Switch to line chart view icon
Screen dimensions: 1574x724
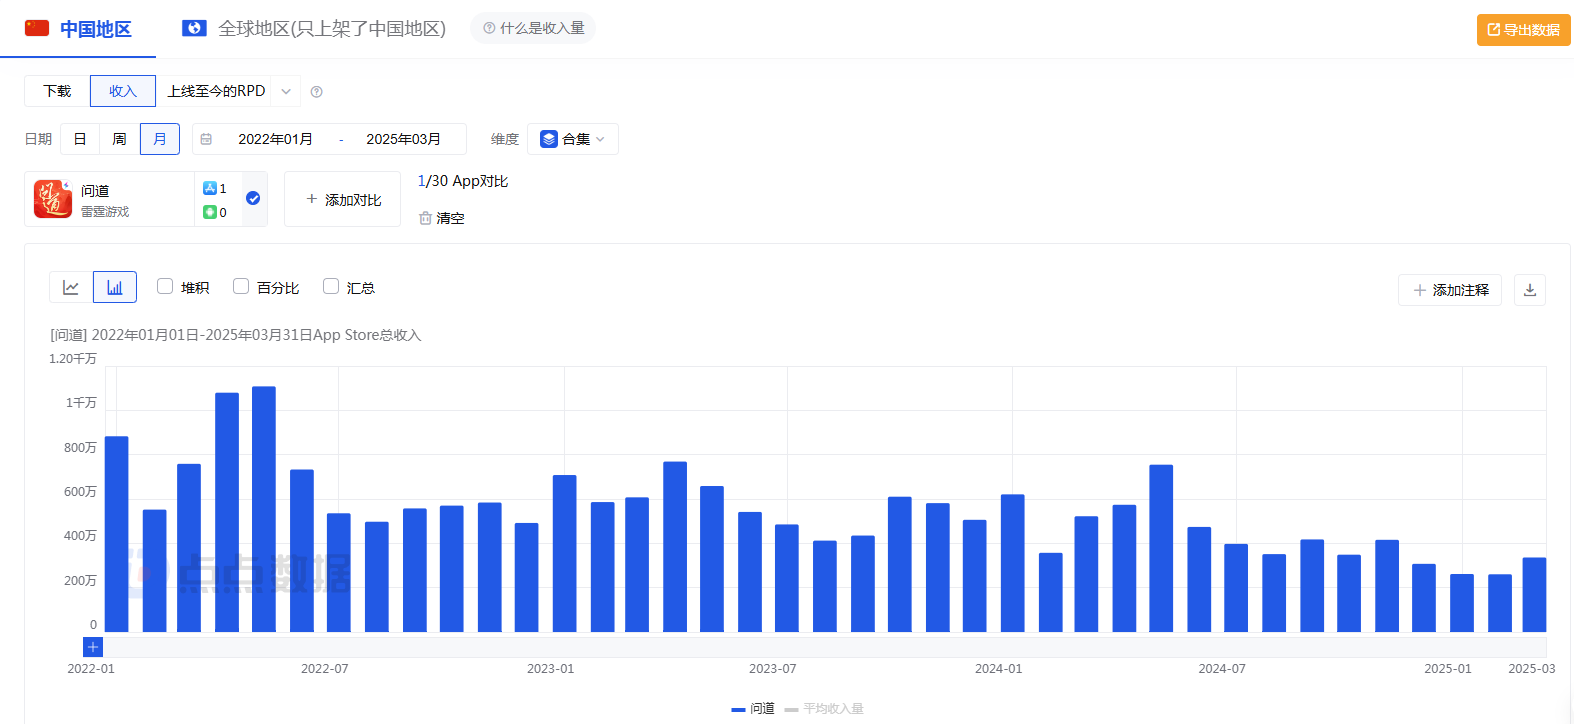tap(71, 288)
